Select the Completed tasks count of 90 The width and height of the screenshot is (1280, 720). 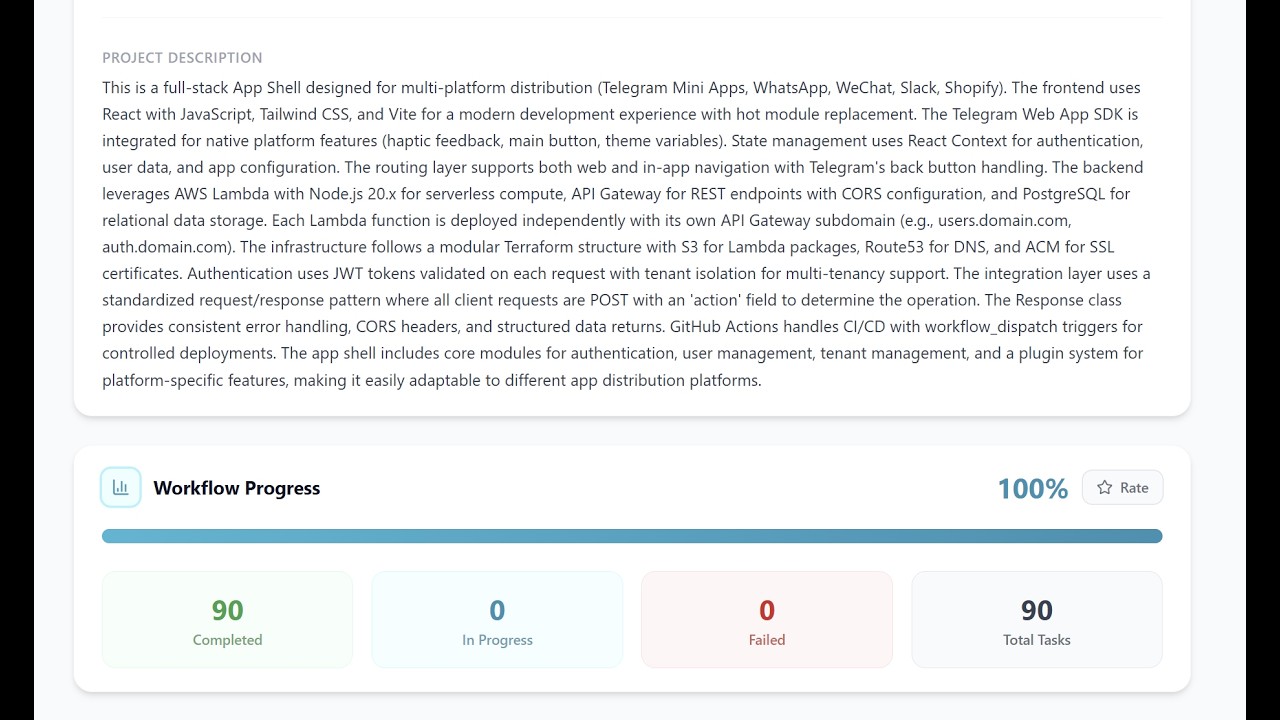[227, 610]
